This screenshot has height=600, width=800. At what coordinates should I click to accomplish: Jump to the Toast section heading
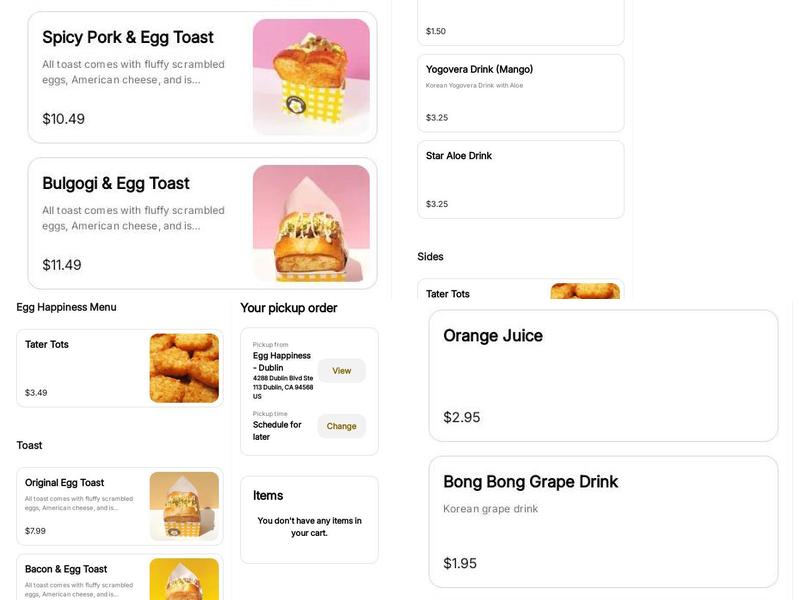(x=30, y=445)
